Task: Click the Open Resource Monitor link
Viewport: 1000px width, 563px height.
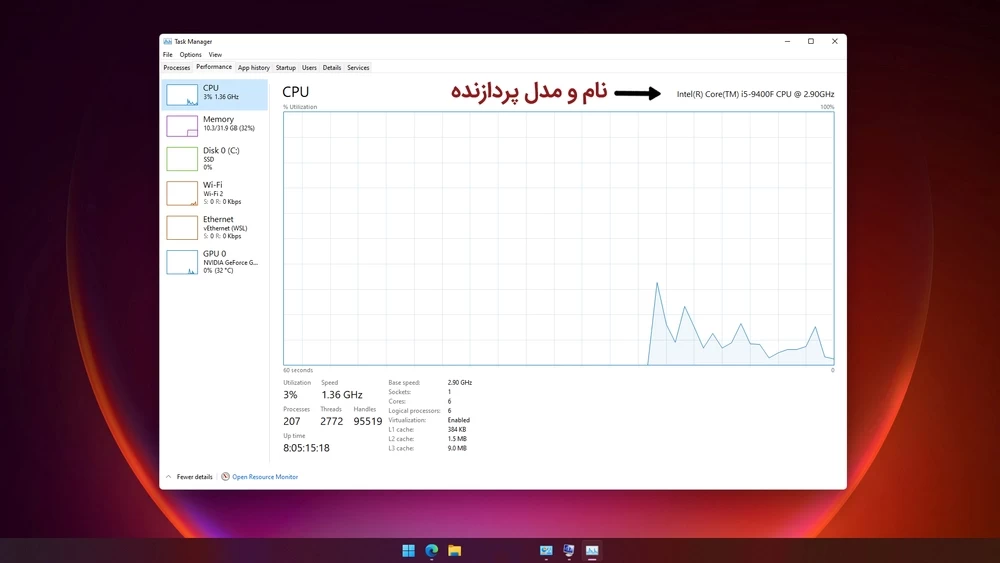Action: pyautogui.click(x=265, y=477)
